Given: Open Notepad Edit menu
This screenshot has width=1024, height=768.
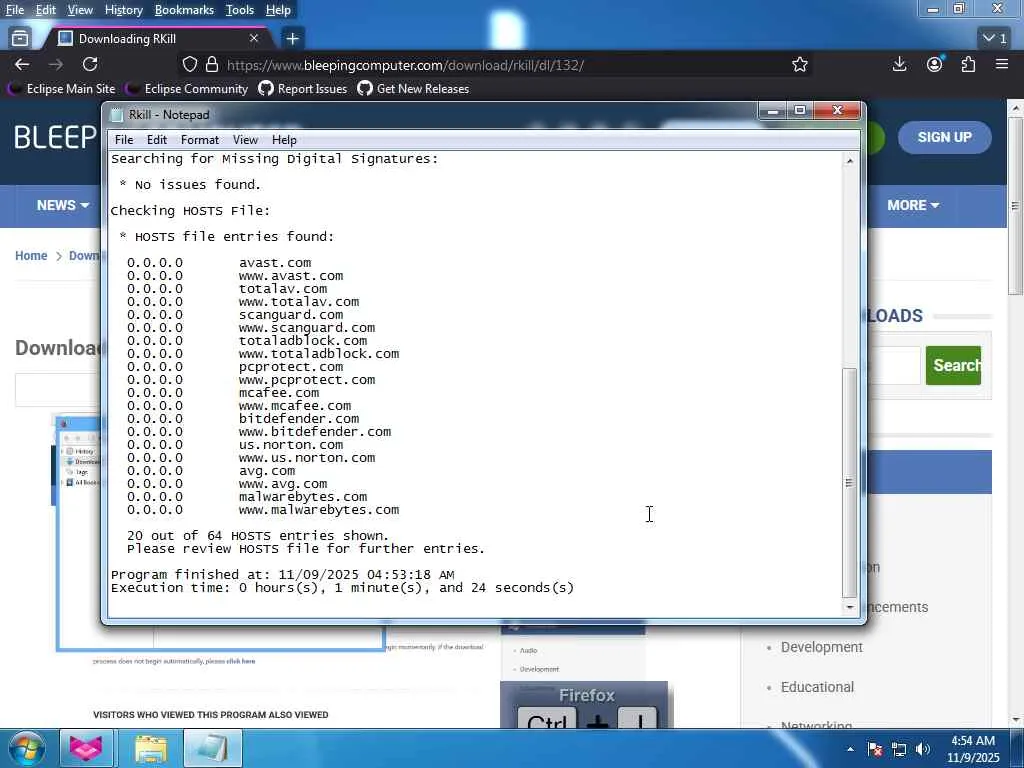Looking at the screenshot, I should (x=157, y=140).
